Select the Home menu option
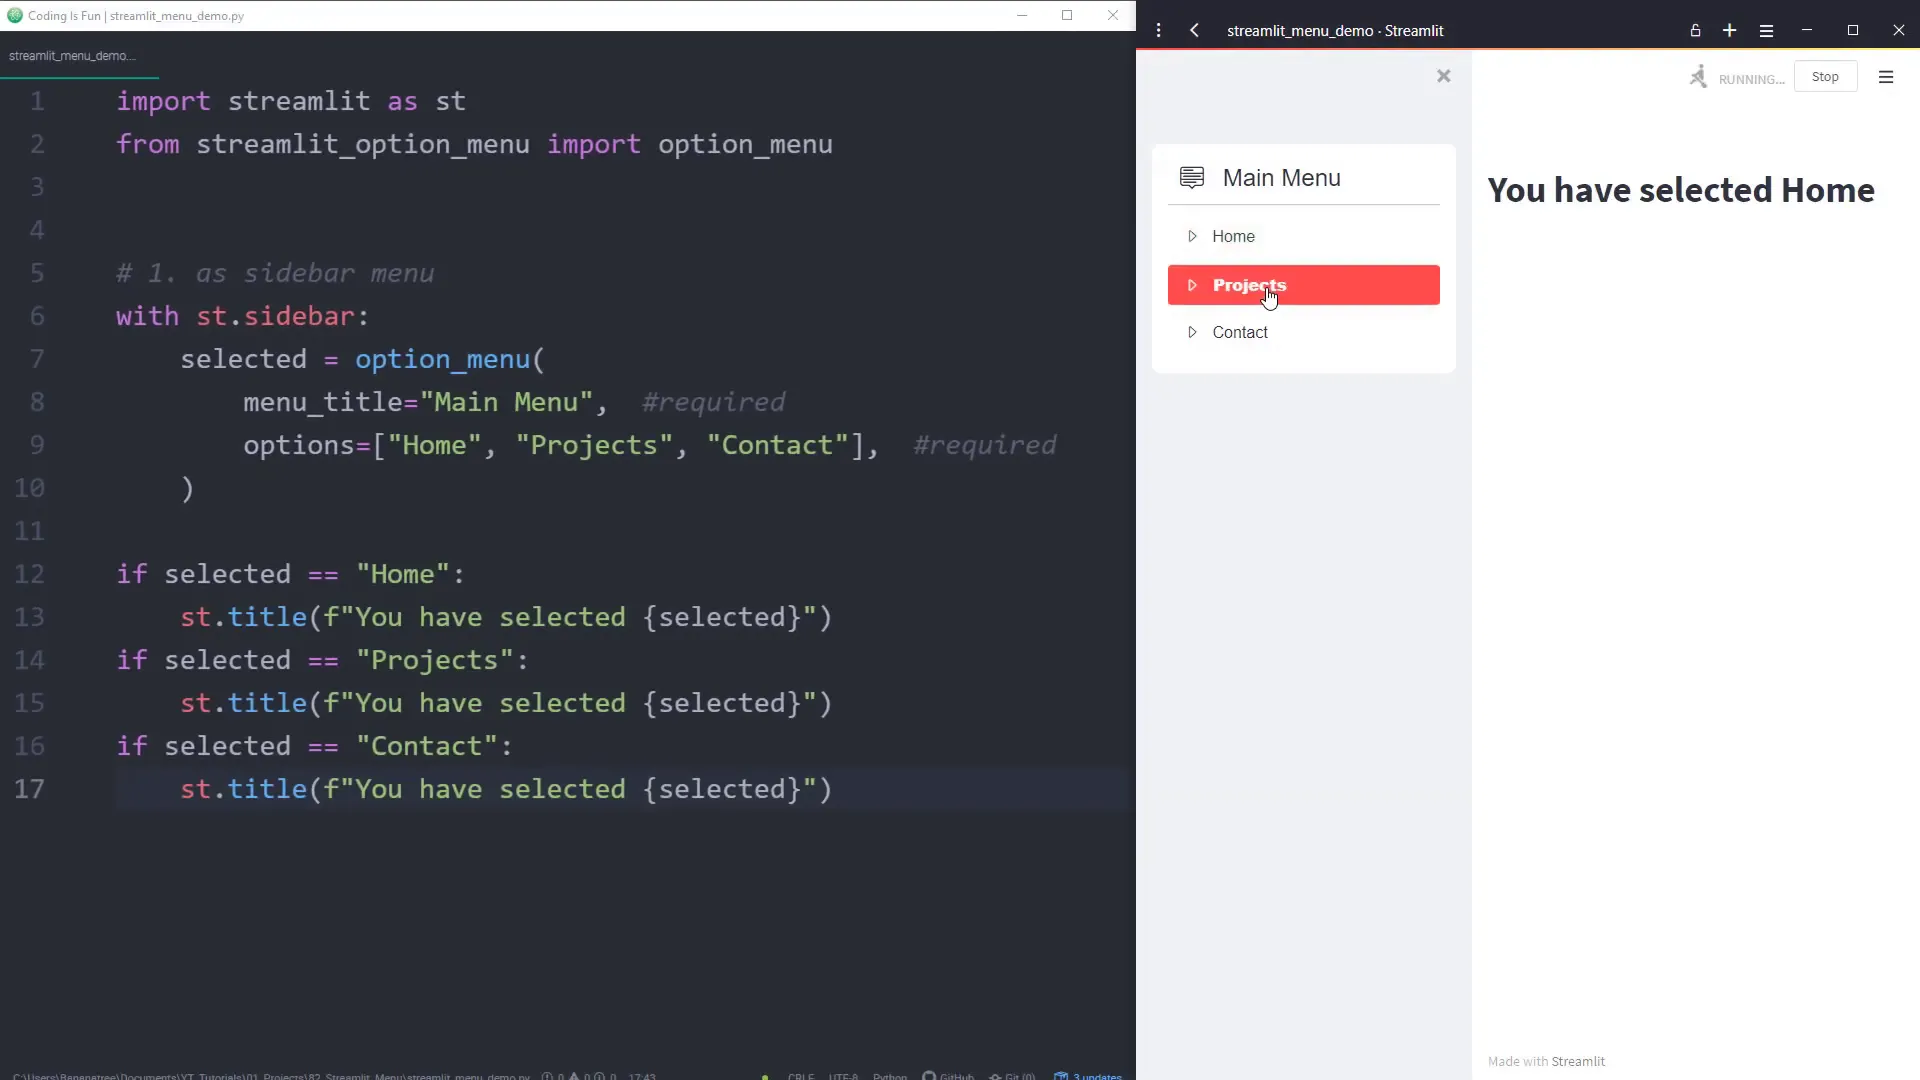This screenshot has height=1080, width=1920. click(1234, 236)
